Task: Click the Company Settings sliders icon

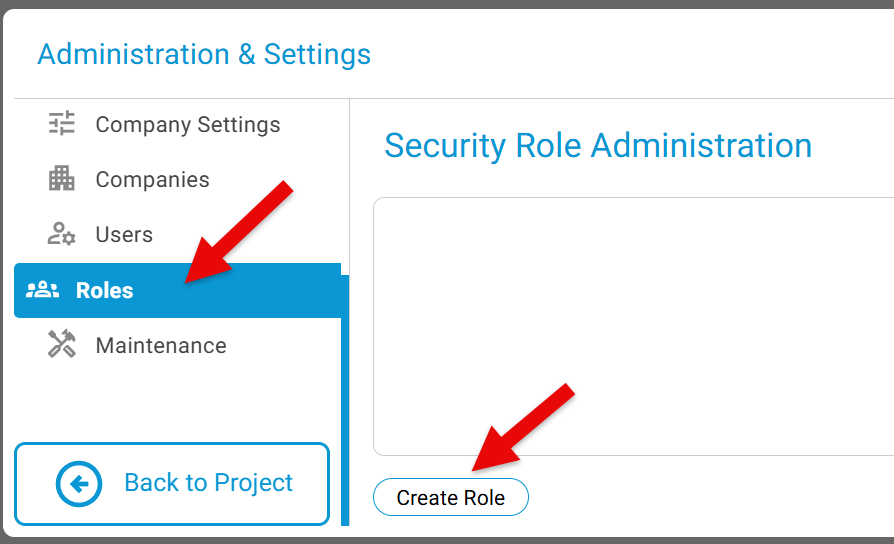Action: 62,124
